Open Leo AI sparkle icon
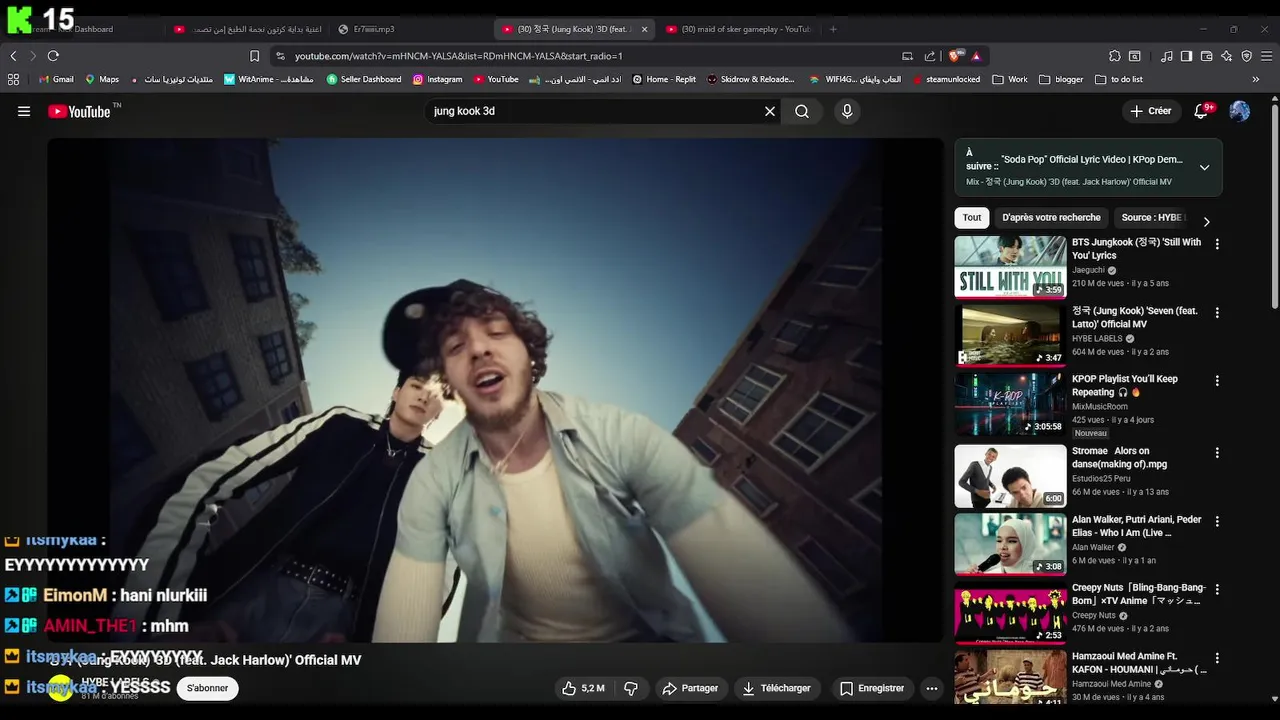 [1227, 56]
